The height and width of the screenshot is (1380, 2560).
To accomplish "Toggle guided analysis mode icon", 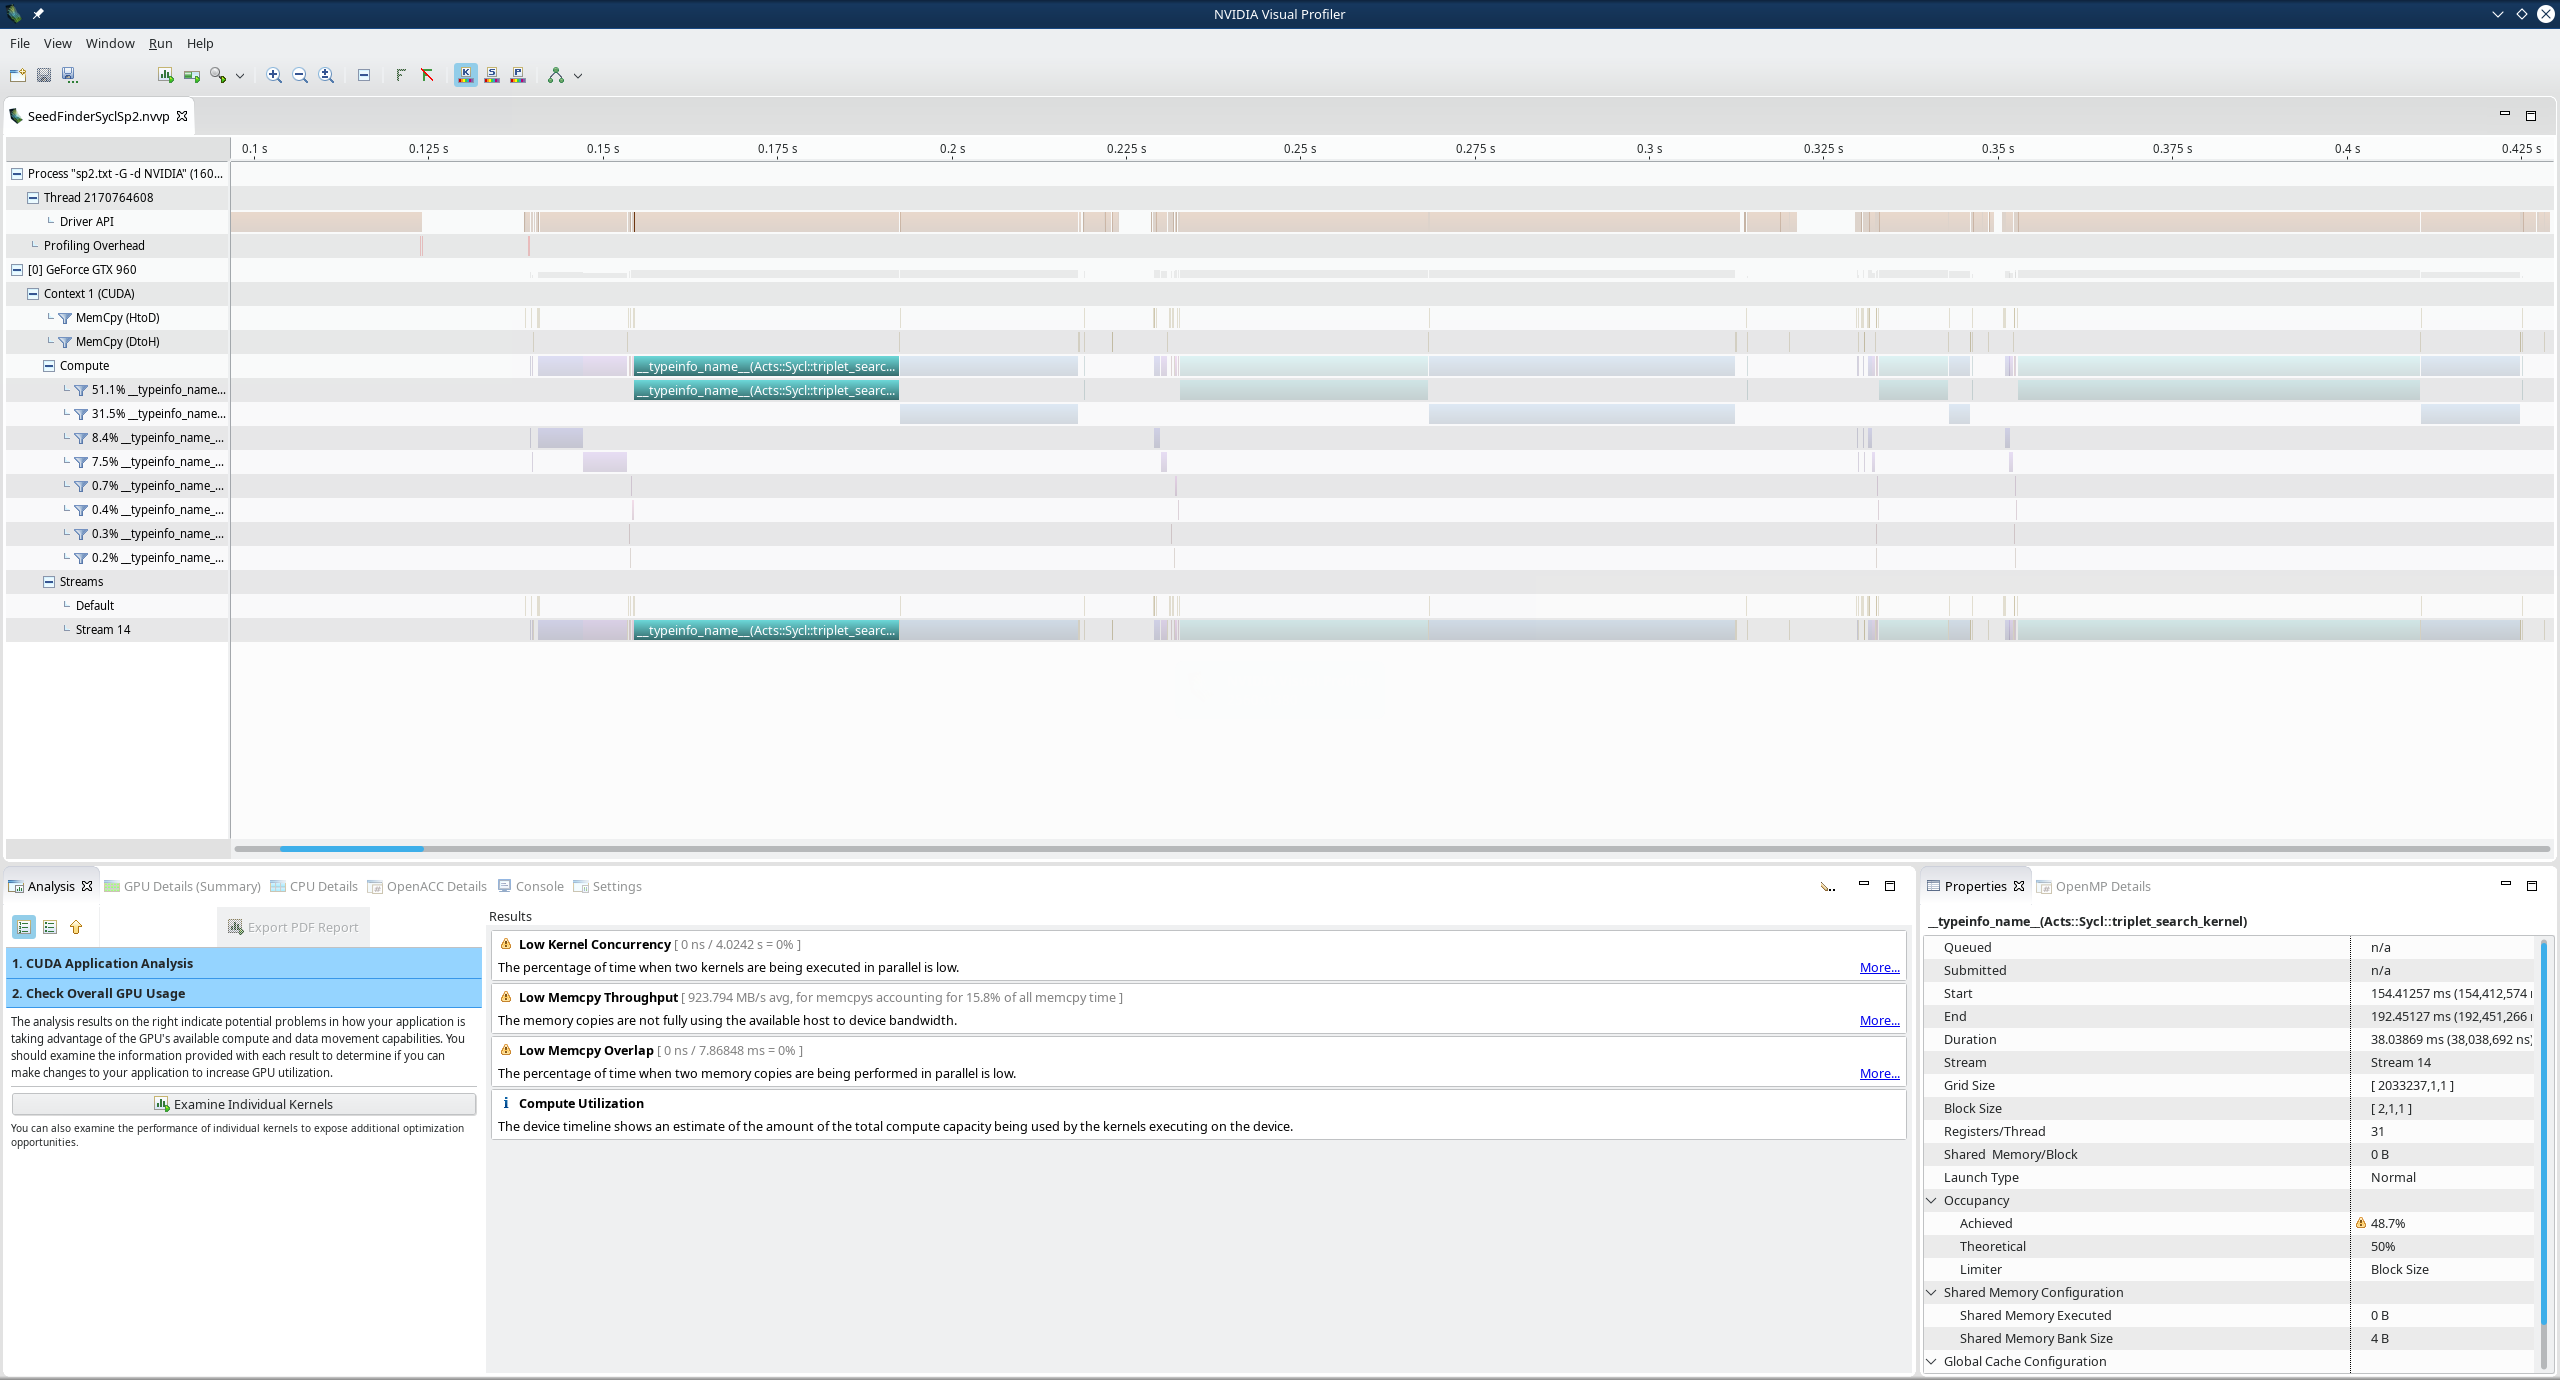I will point(24,927).
